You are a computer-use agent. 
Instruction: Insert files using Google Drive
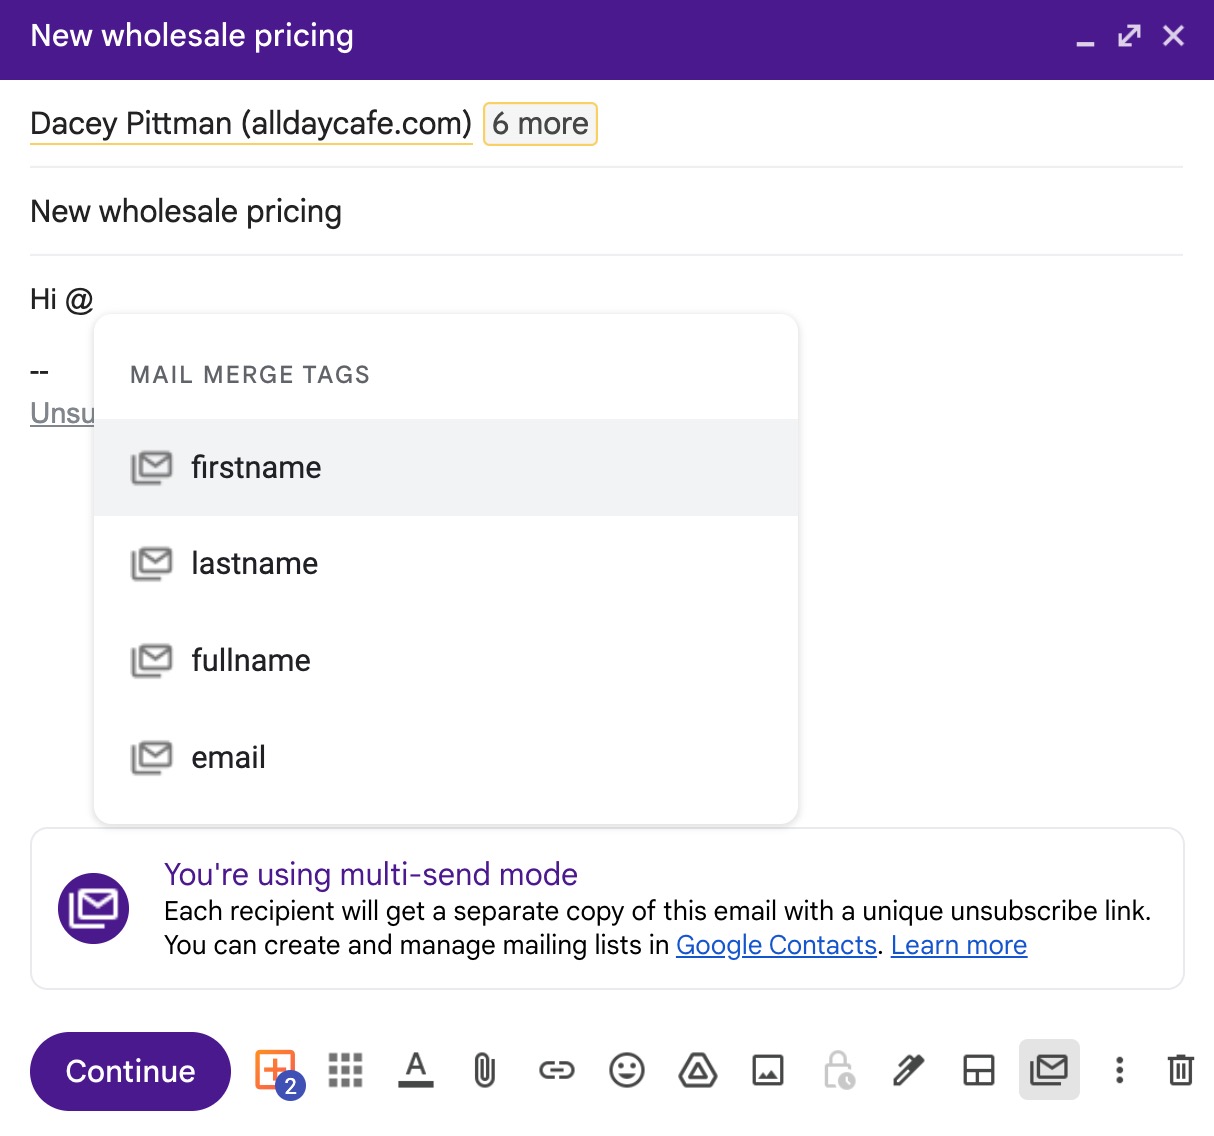pos(698,1070)
